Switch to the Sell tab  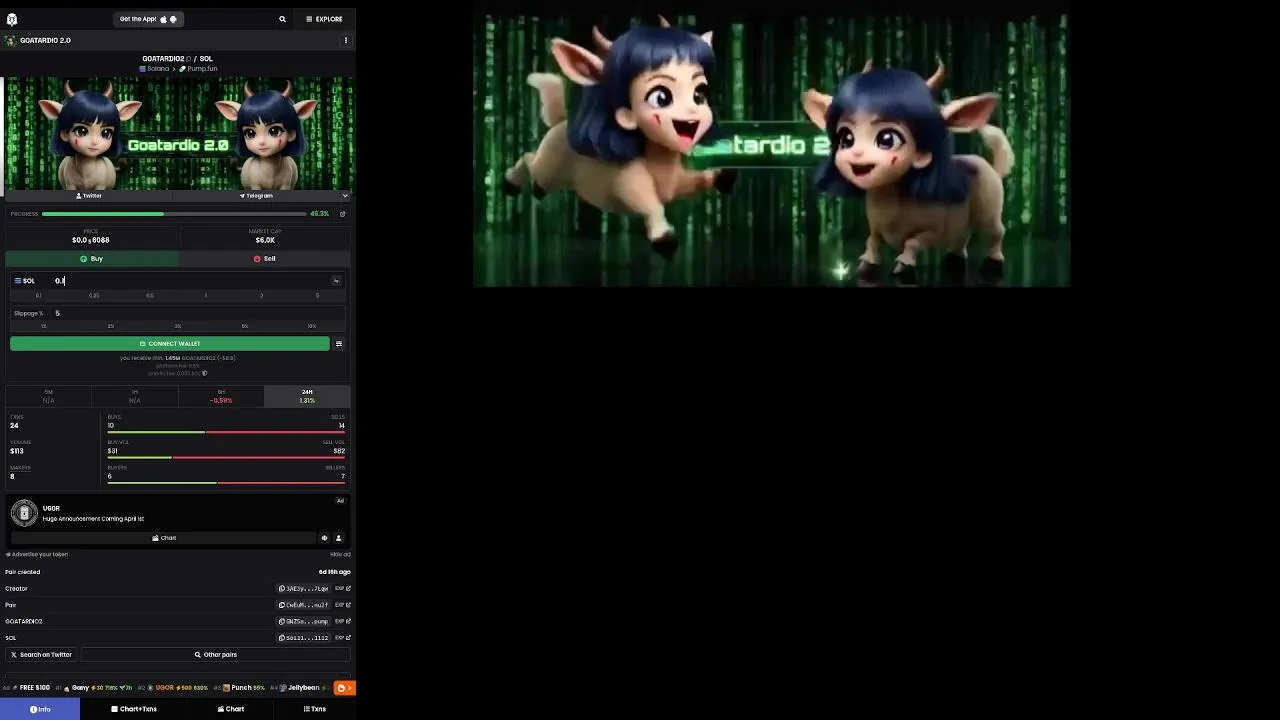[265, 259]
